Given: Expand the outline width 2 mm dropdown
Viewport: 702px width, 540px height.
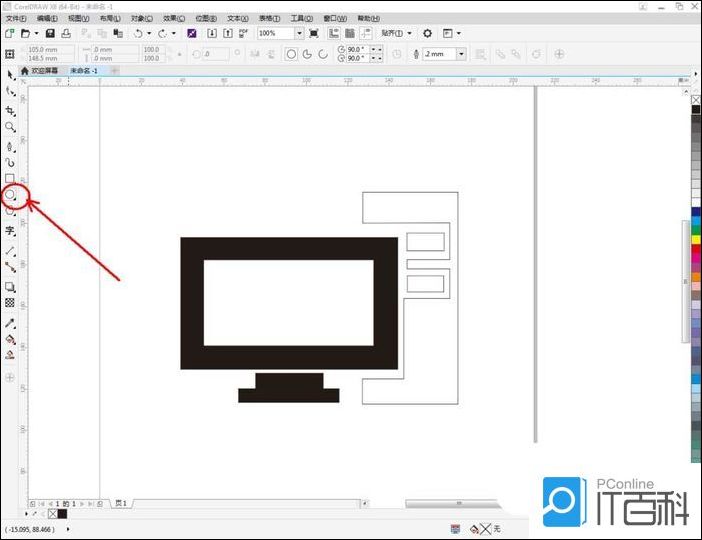Looking at the screenshot, I should 461,54.
